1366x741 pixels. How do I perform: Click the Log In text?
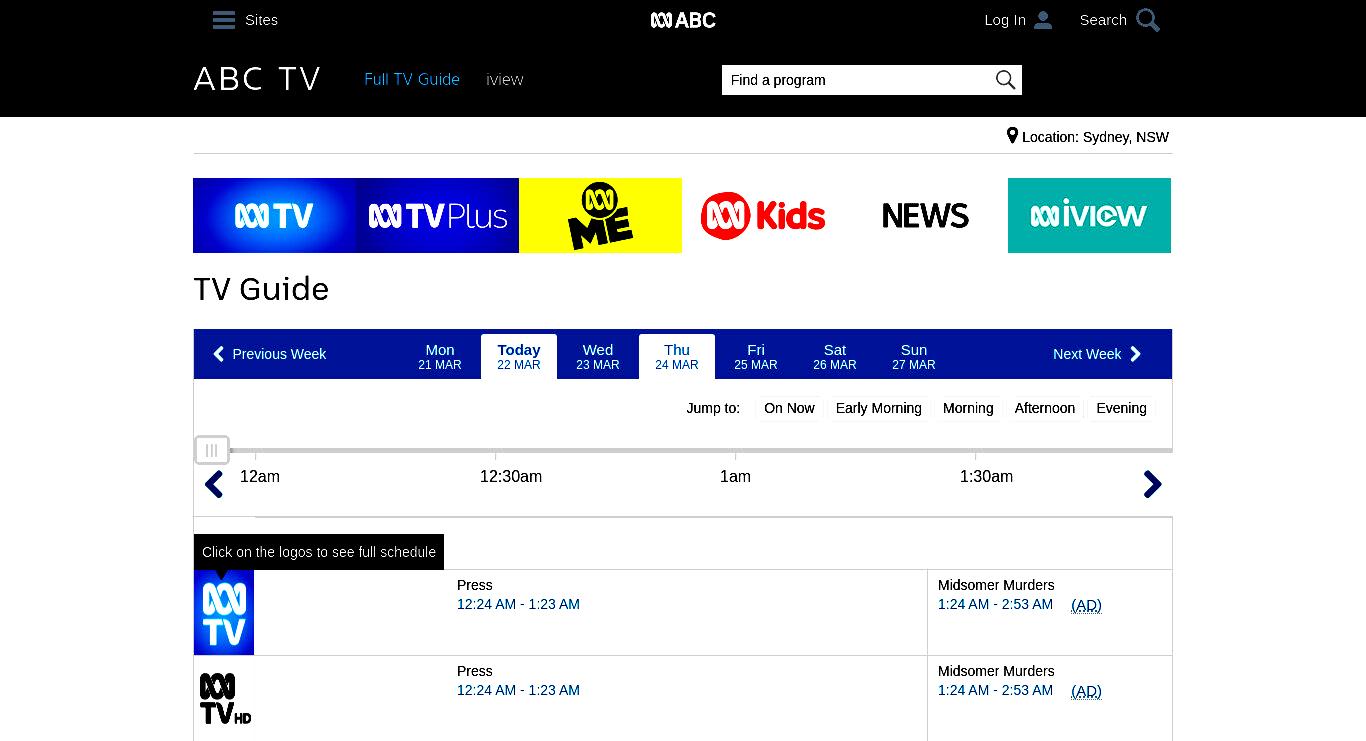point(1005,20)
